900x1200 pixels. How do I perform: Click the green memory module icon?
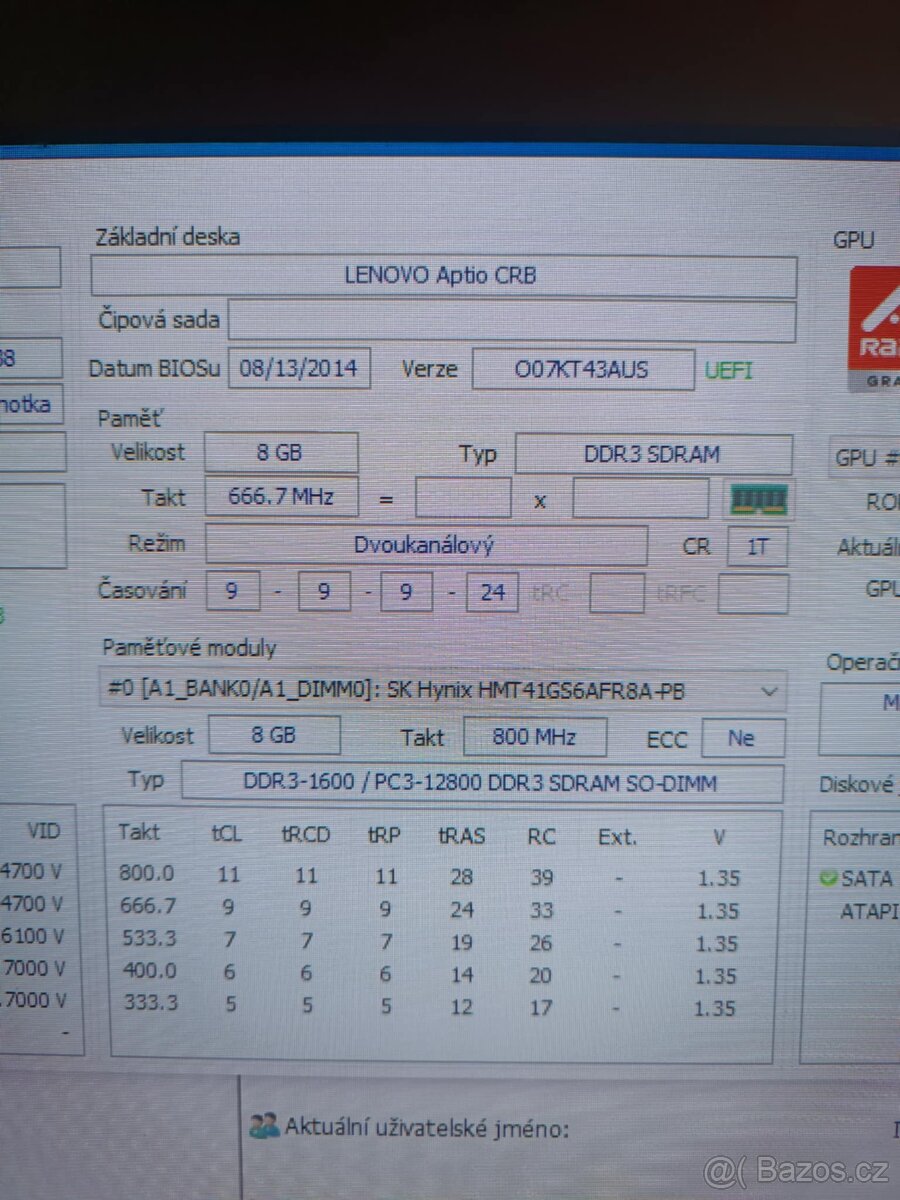pos(758,499)
